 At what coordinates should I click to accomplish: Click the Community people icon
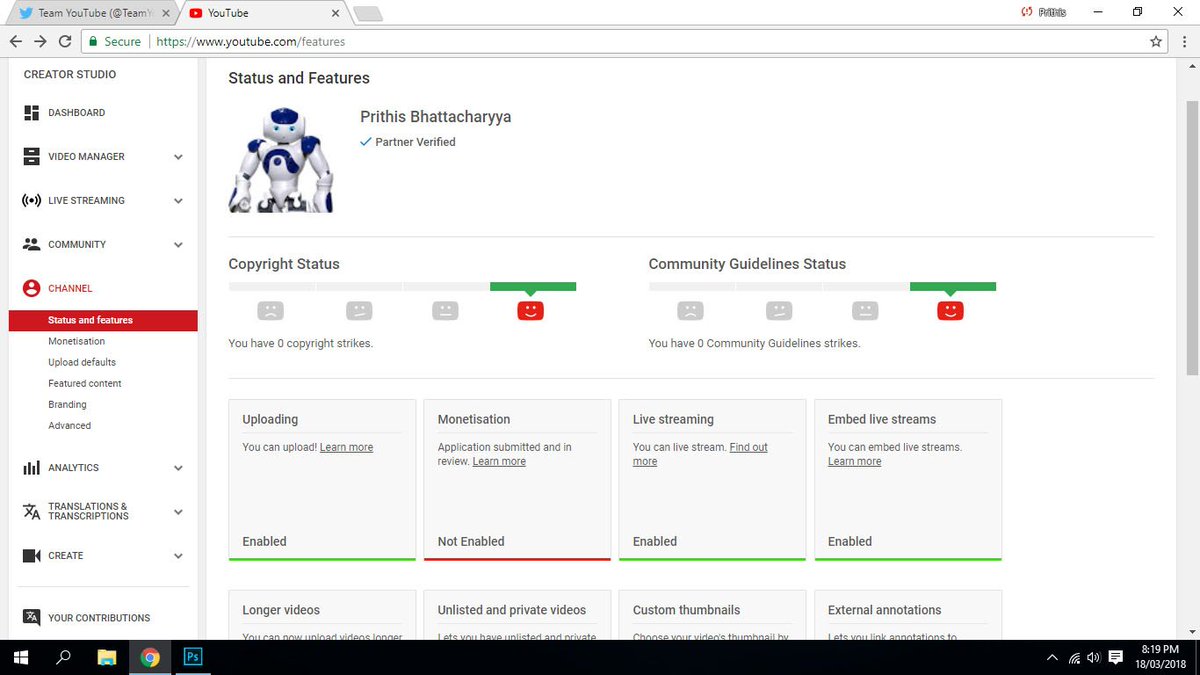click(x=31, y=244)
